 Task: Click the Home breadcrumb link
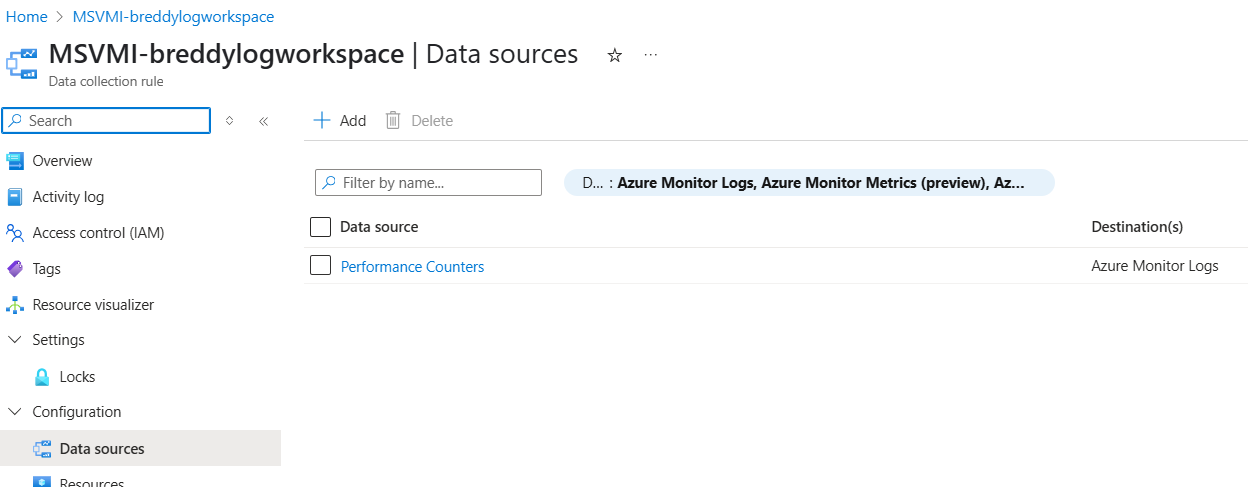[x=27, y=17]
